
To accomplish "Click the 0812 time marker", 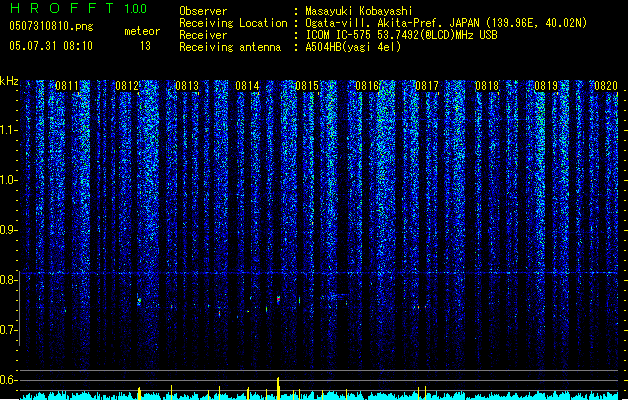I will point(127,86).
